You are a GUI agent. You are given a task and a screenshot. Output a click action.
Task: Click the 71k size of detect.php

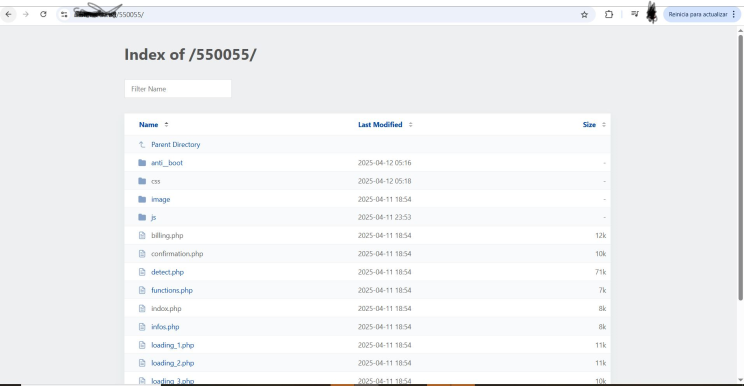[601, 272]
